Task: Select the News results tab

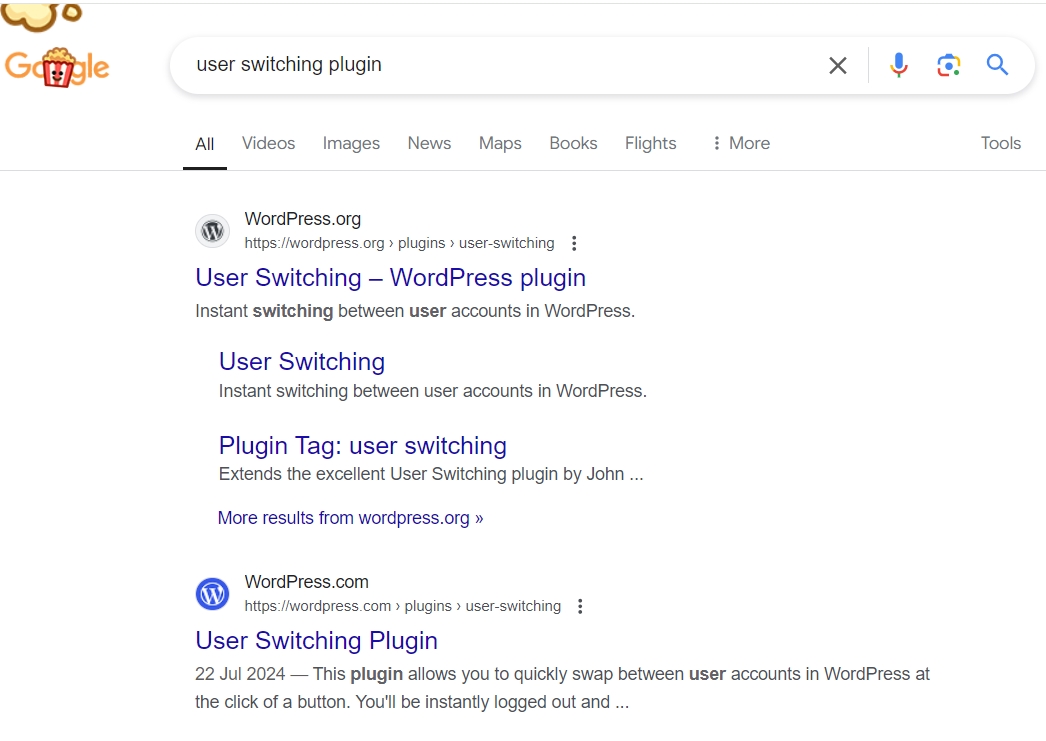Action: tap(429, 143)
